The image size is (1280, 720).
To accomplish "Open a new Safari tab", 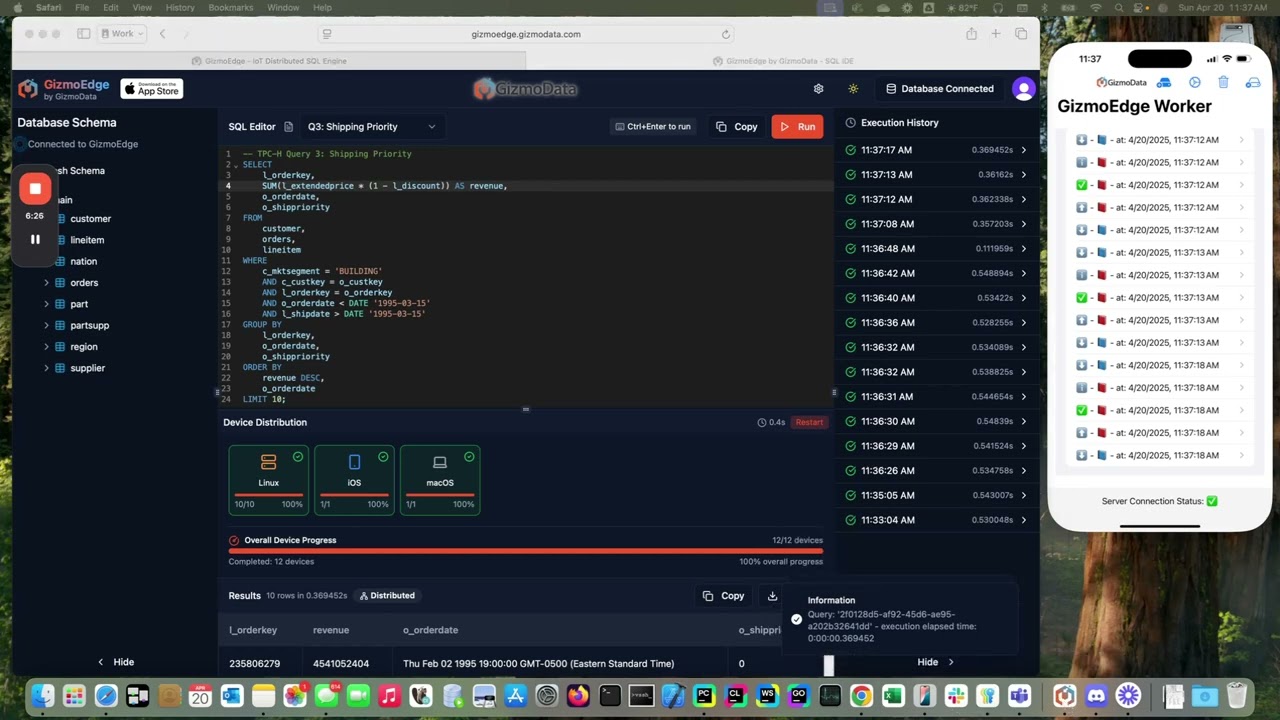I will (996, 34).
